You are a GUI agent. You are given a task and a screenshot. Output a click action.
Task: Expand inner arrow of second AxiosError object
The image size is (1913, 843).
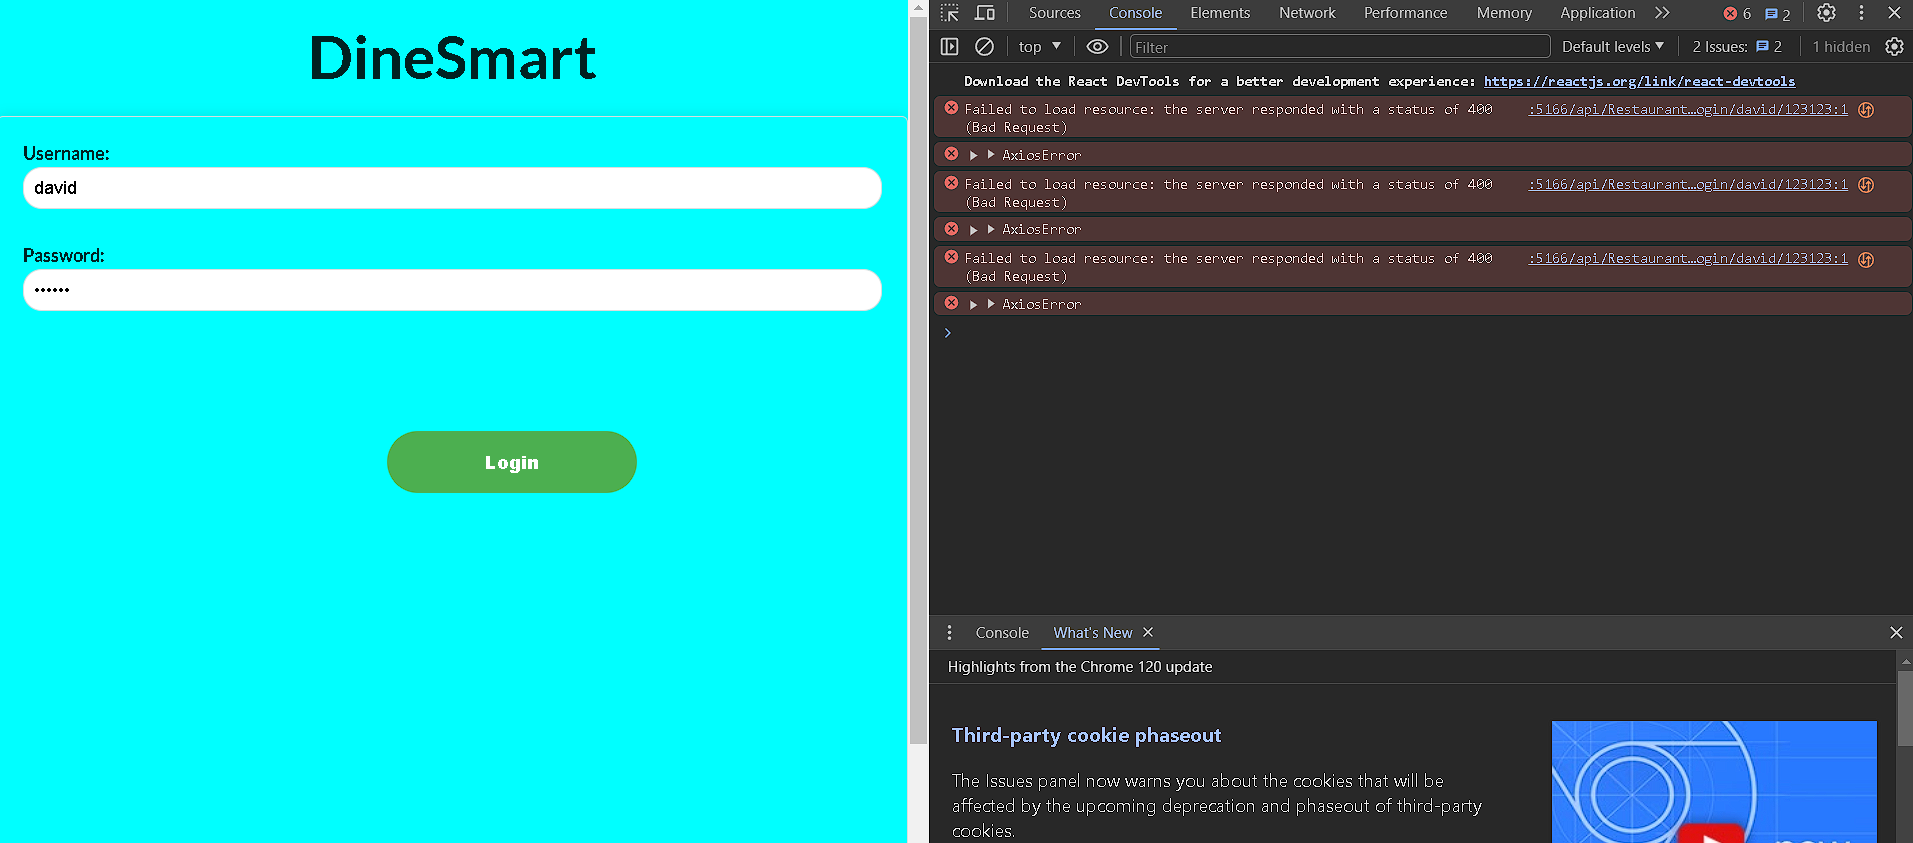[991, 229]
